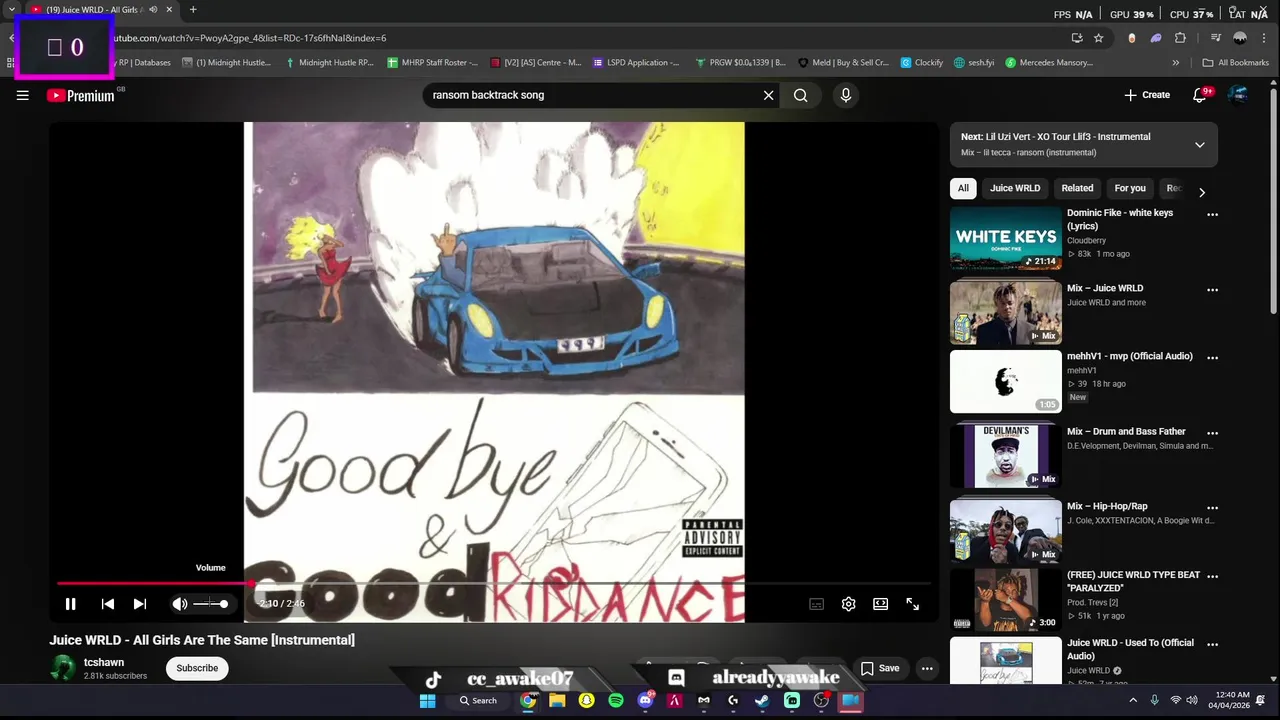The height and width of the screenshot is (720, 1280).
Task: Open the 'All Bookmarks' folder
Action: [x=1236, y=62]
